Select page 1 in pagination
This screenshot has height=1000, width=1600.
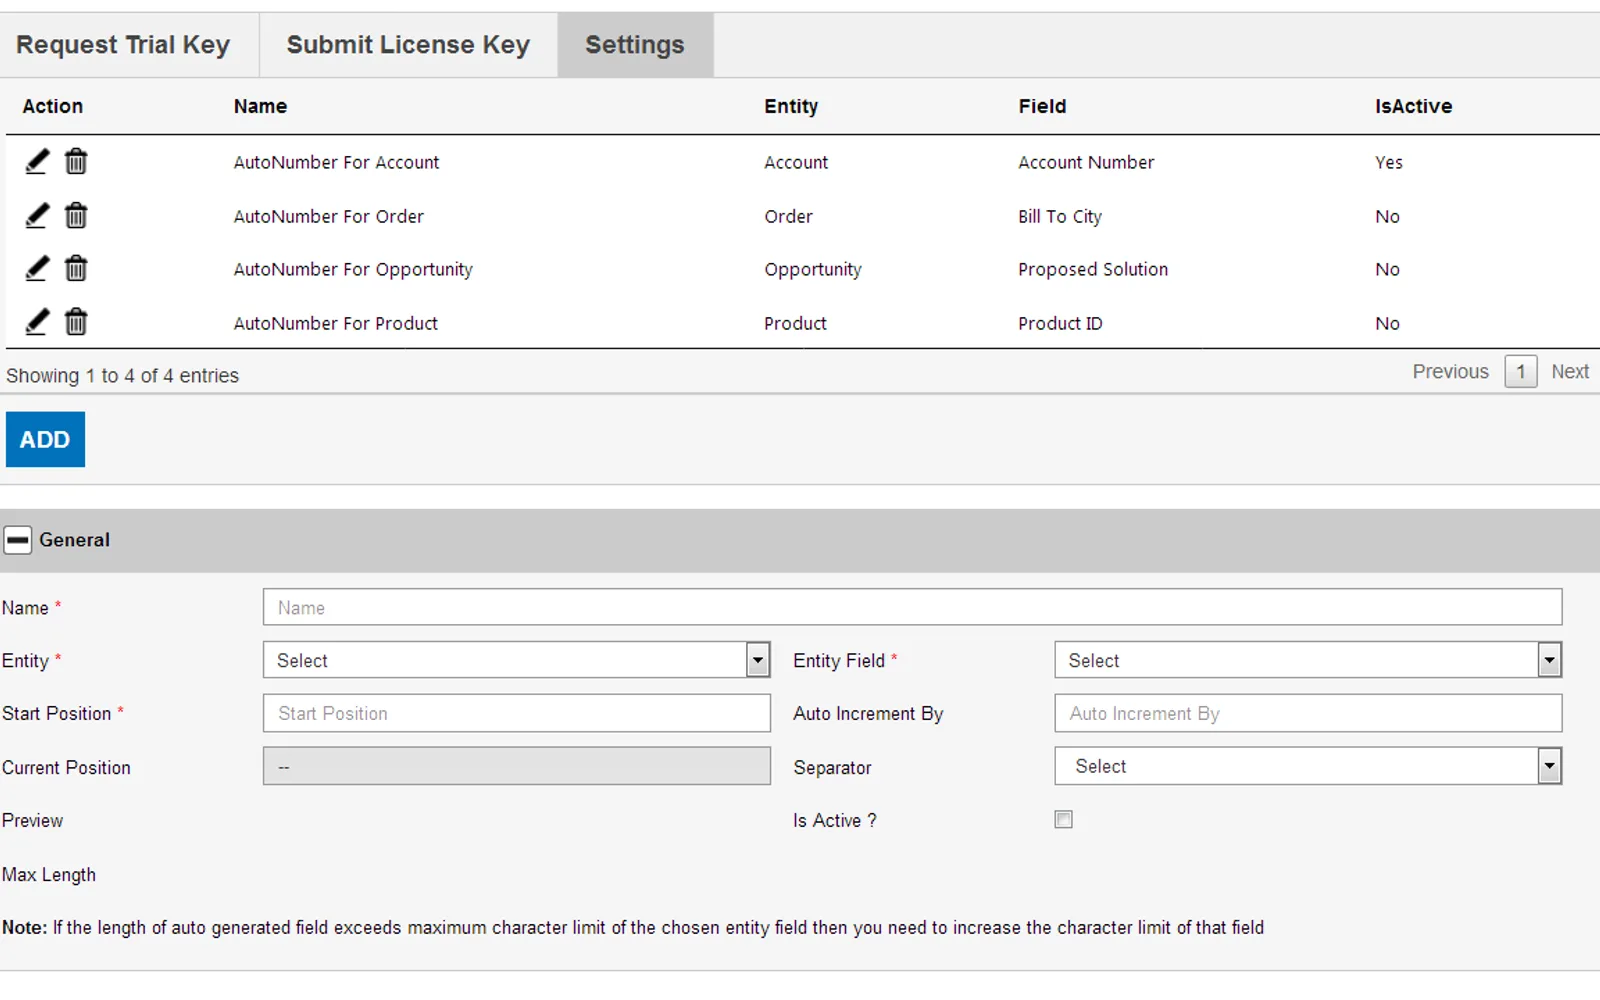tap(1520, 372)
